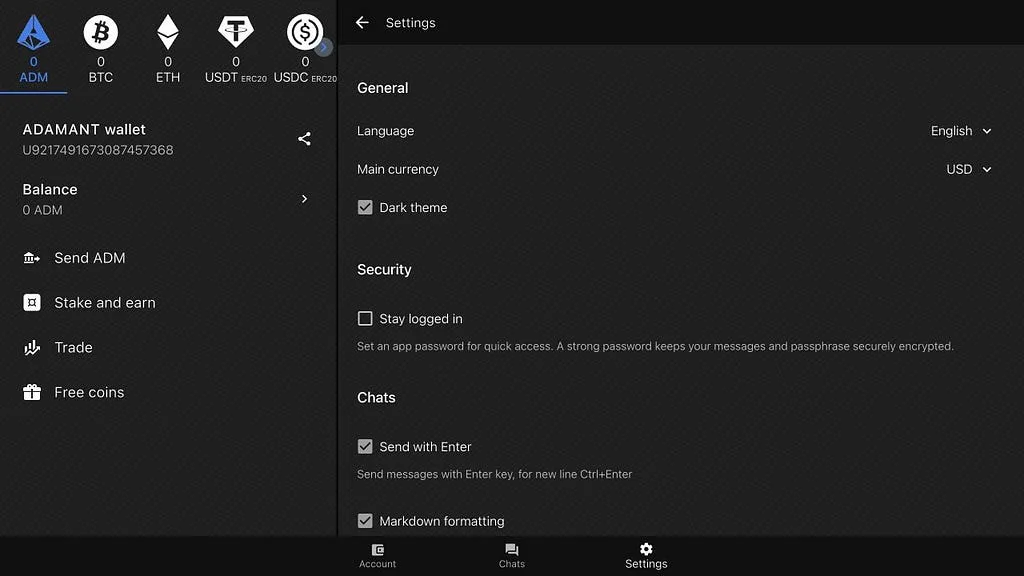Click the Trade chart icon
This screenshot has width=1024, height=576.
[x=31, y=347]
